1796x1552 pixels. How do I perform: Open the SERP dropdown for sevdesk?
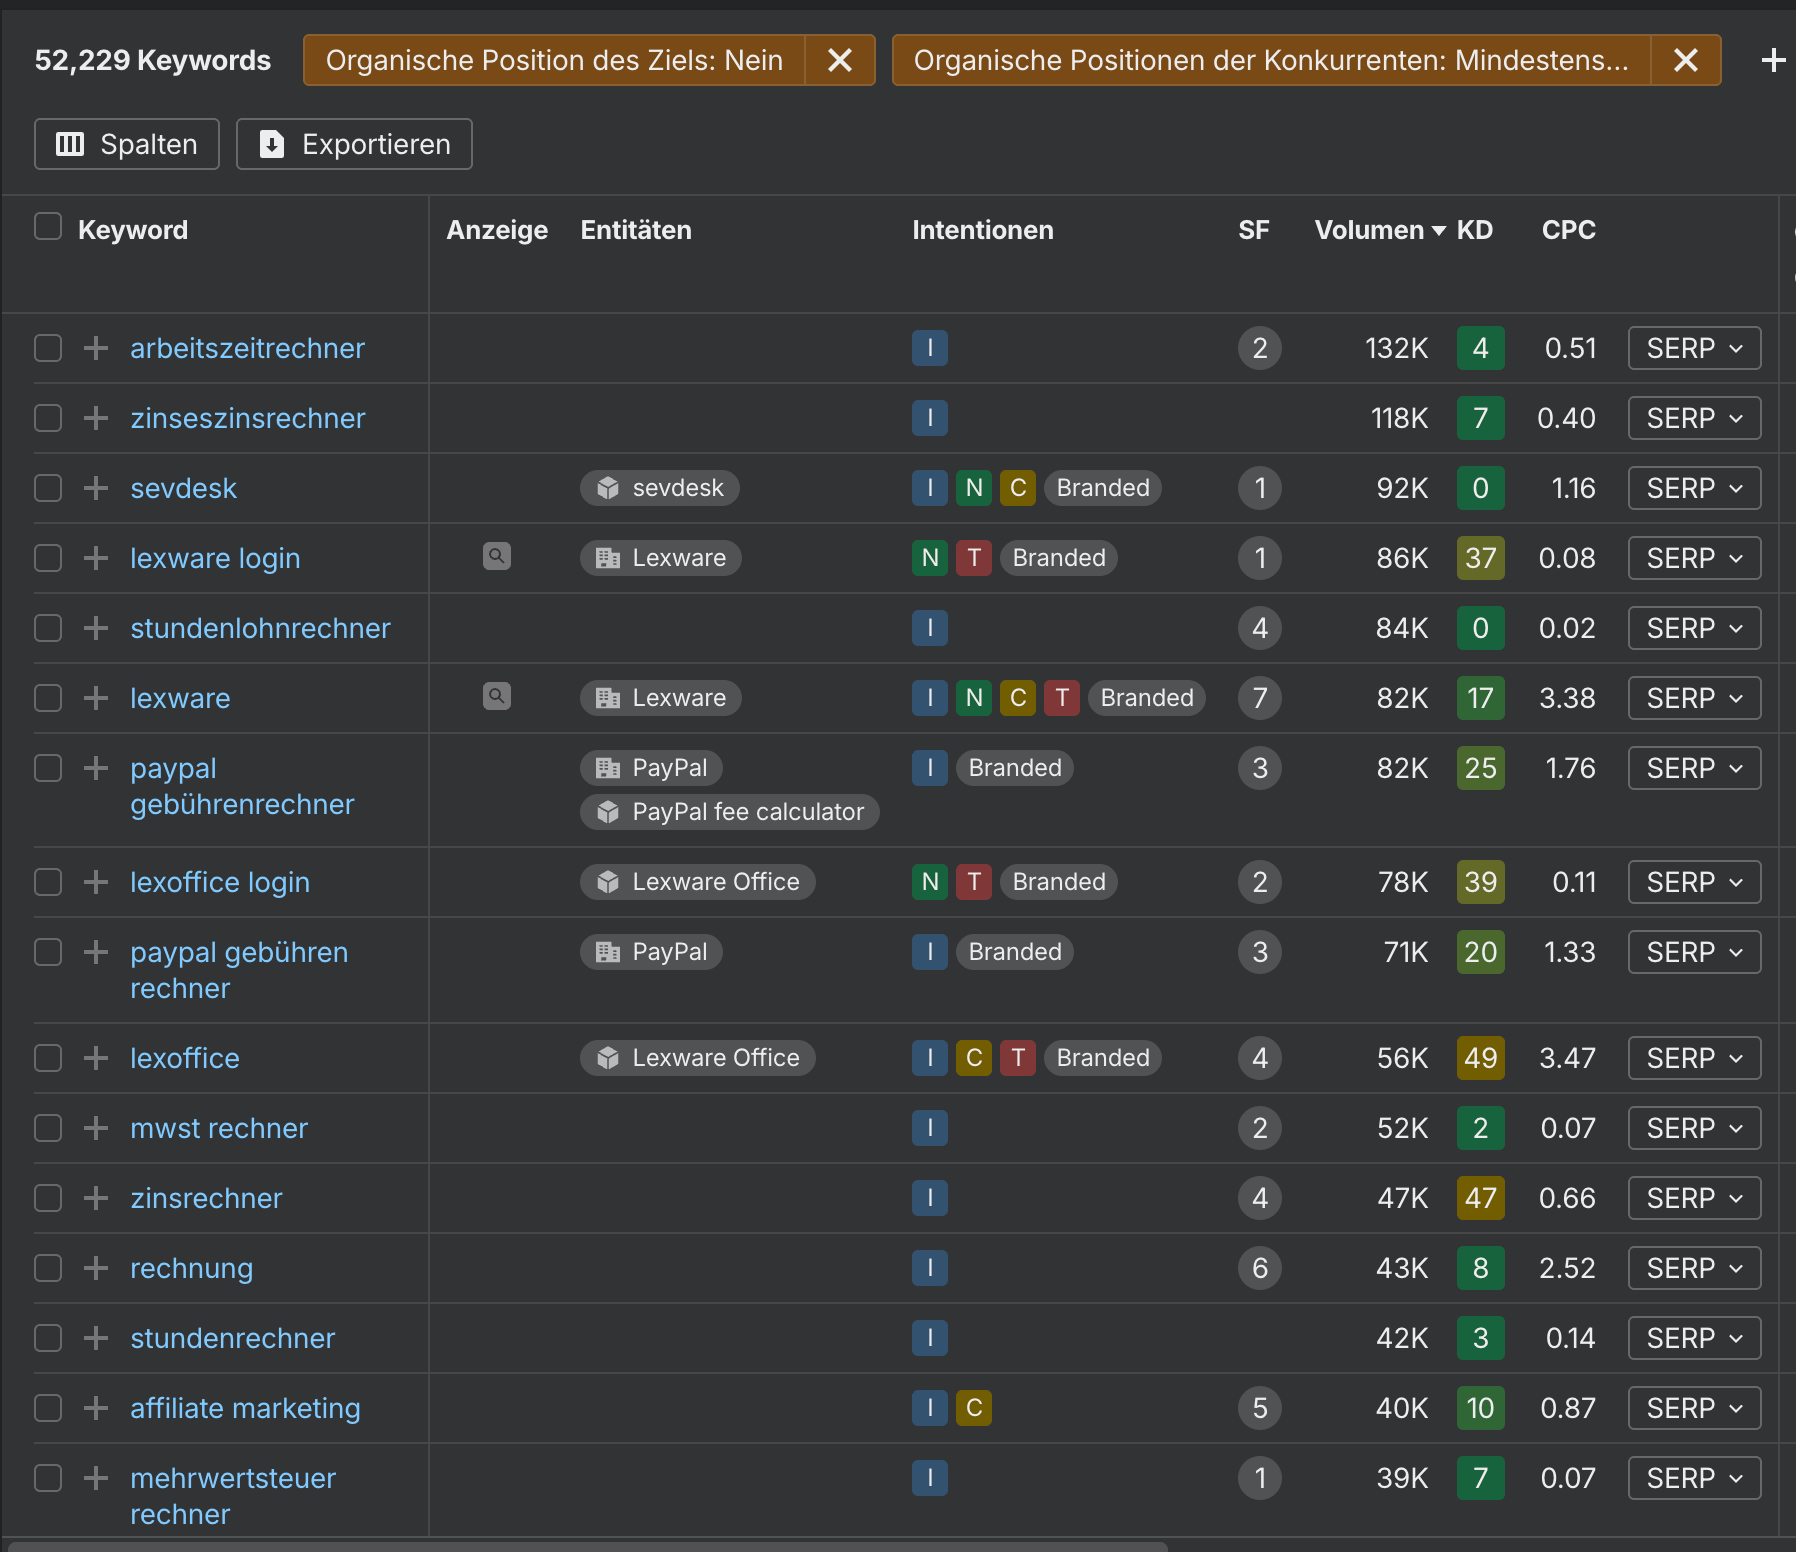pyautogui.click(x=1695, y=488)
